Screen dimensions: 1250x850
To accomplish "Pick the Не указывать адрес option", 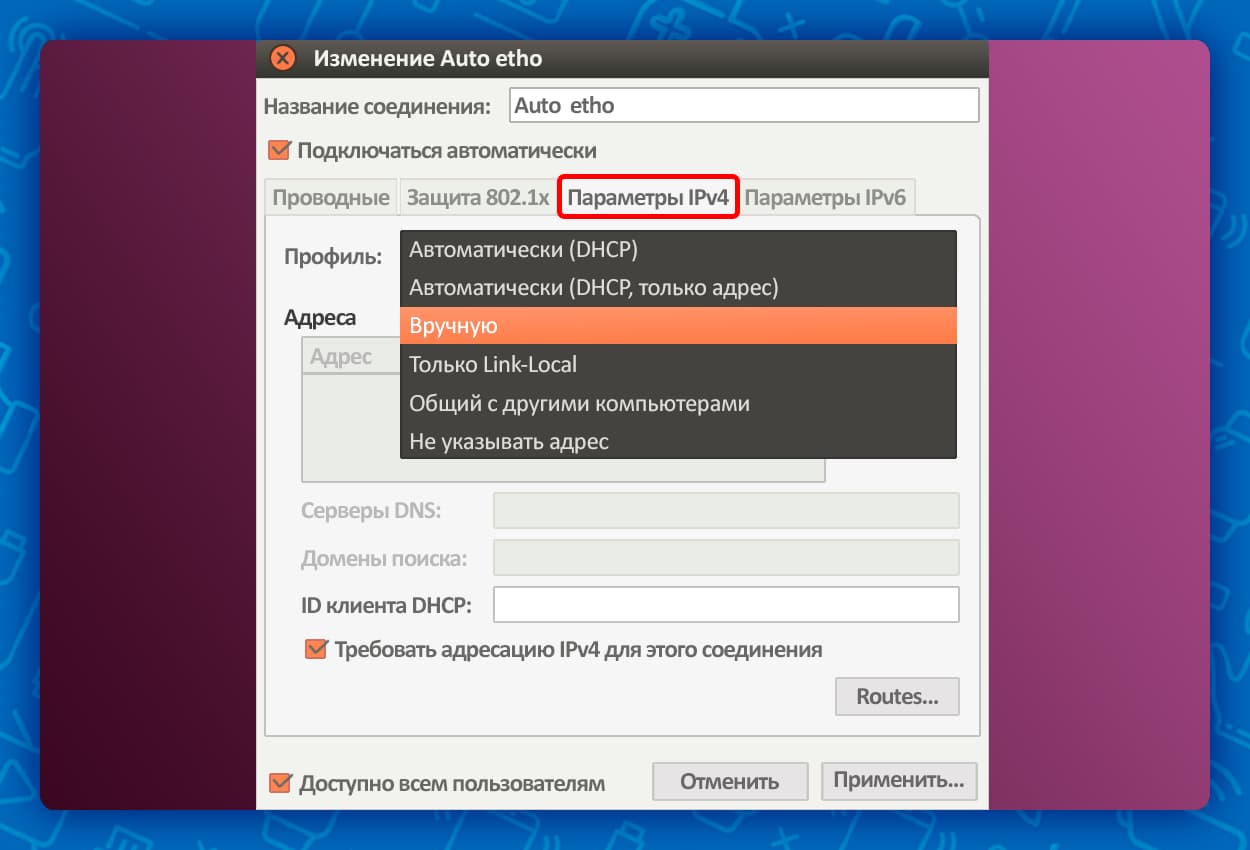I will 678,441.
